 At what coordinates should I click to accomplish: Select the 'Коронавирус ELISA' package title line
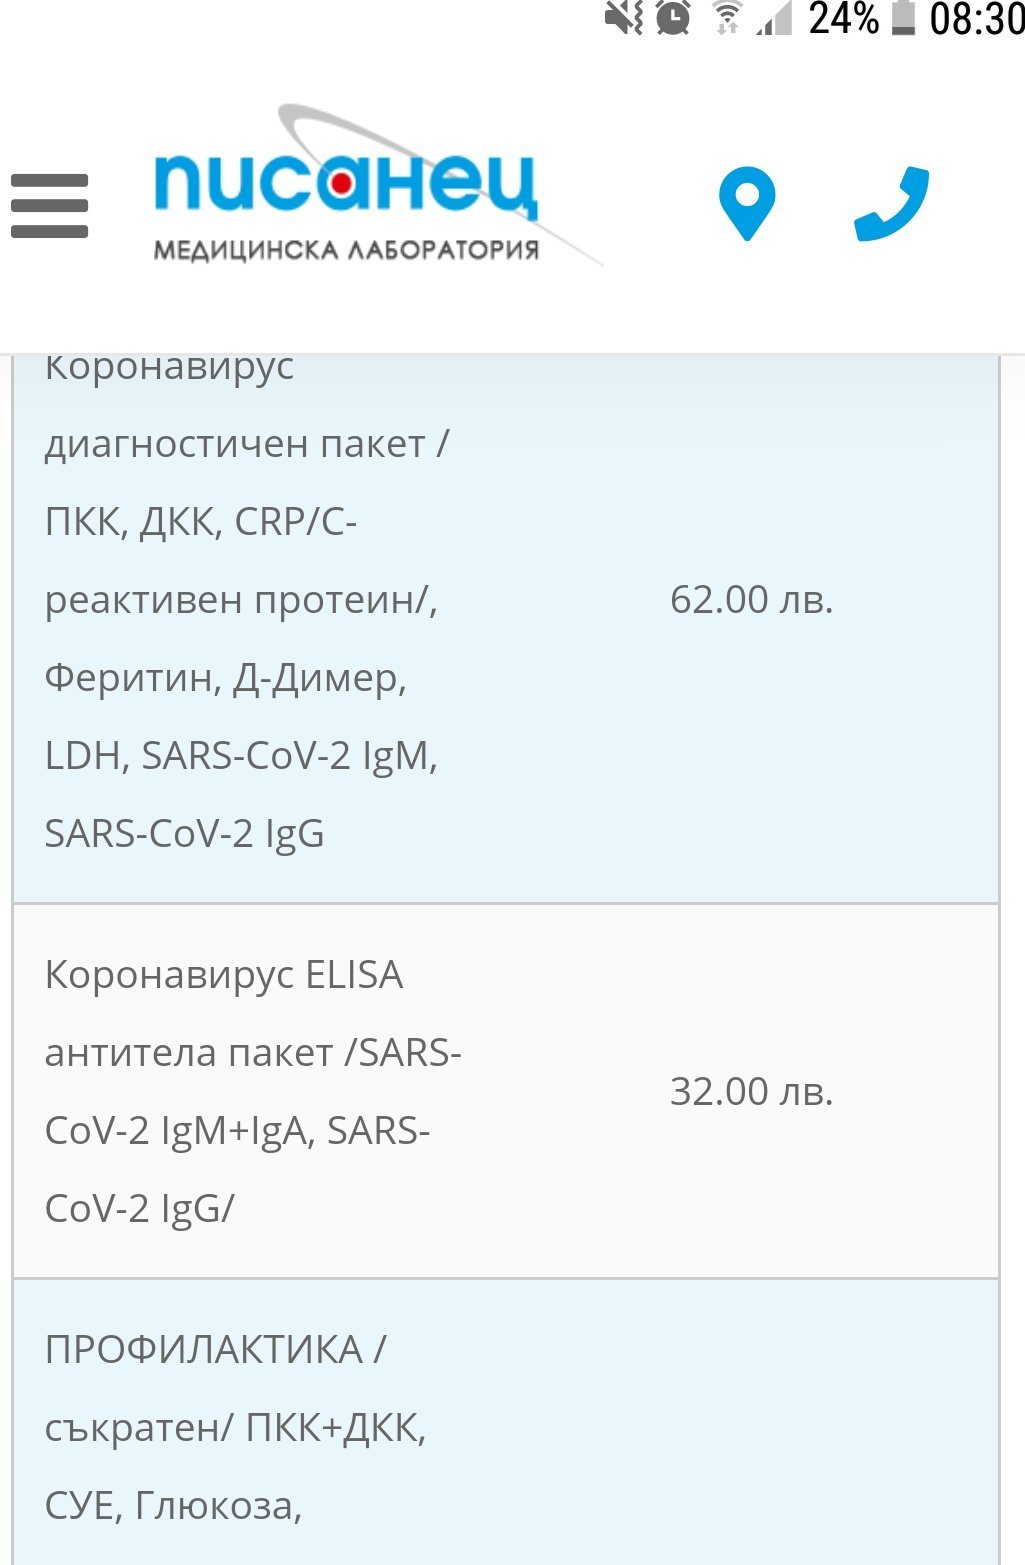click(x=224, y=975)
